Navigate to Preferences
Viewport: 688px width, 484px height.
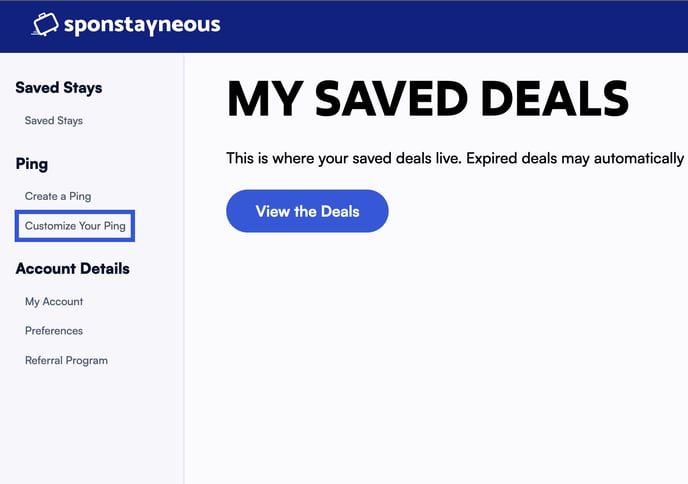(54, 331)
